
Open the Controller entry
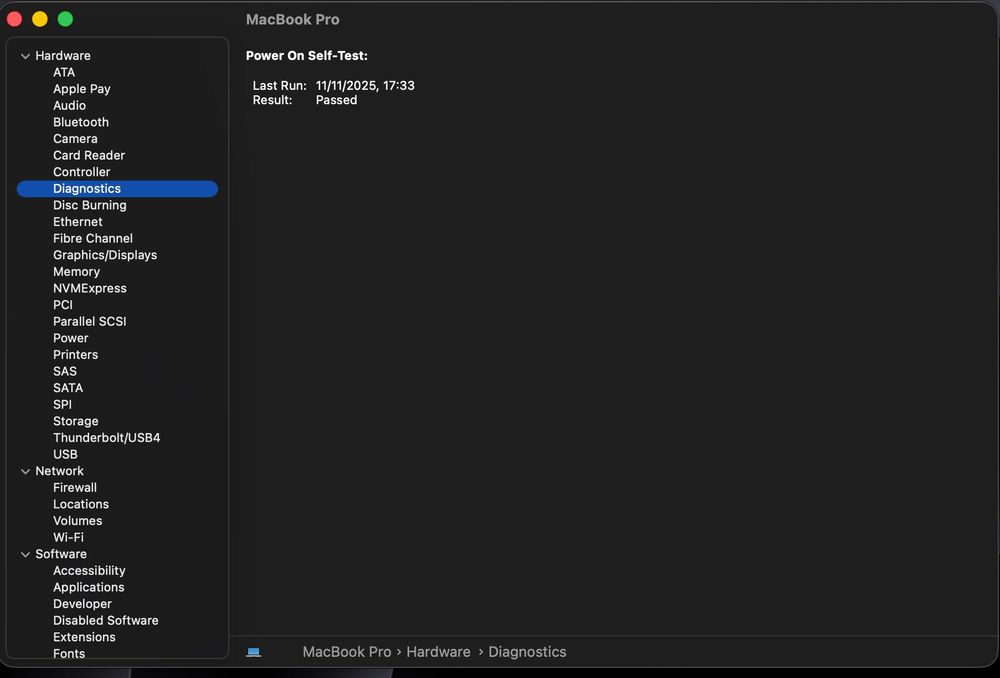(82, 172)
